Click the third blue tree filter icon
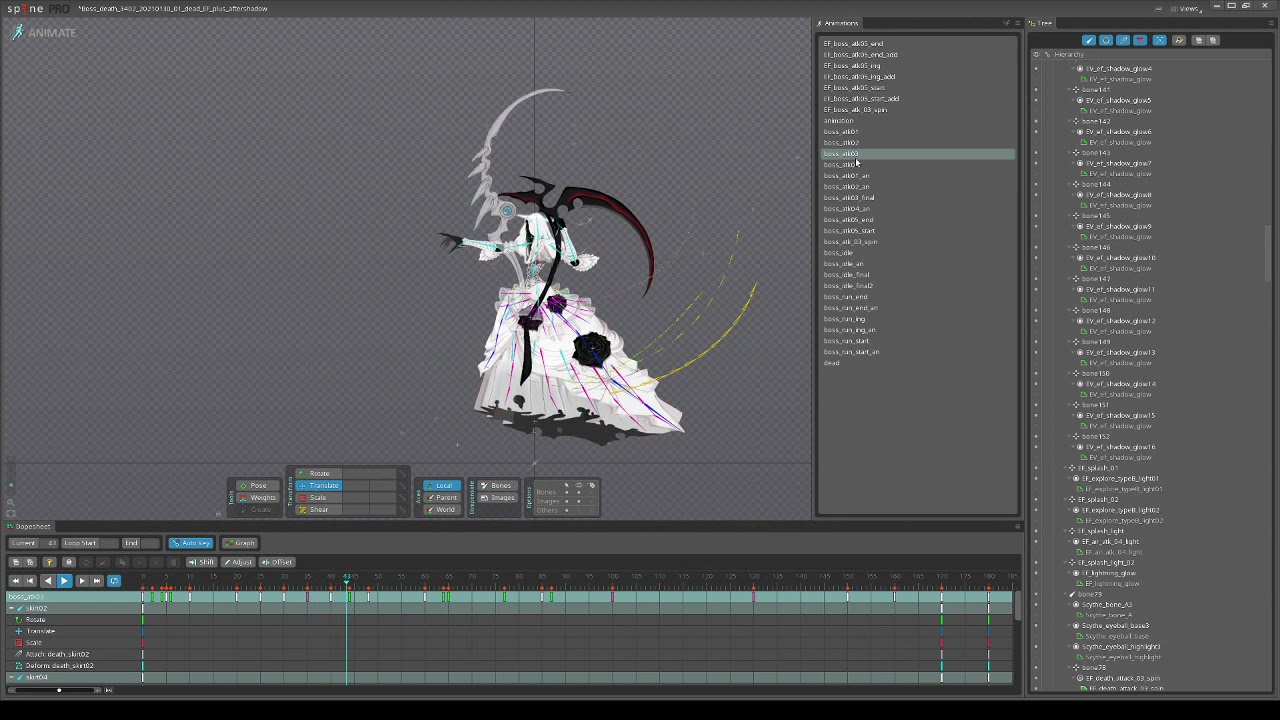Image resolution: width=1280 pixels, height=720 pixels. click(1123, 41)
